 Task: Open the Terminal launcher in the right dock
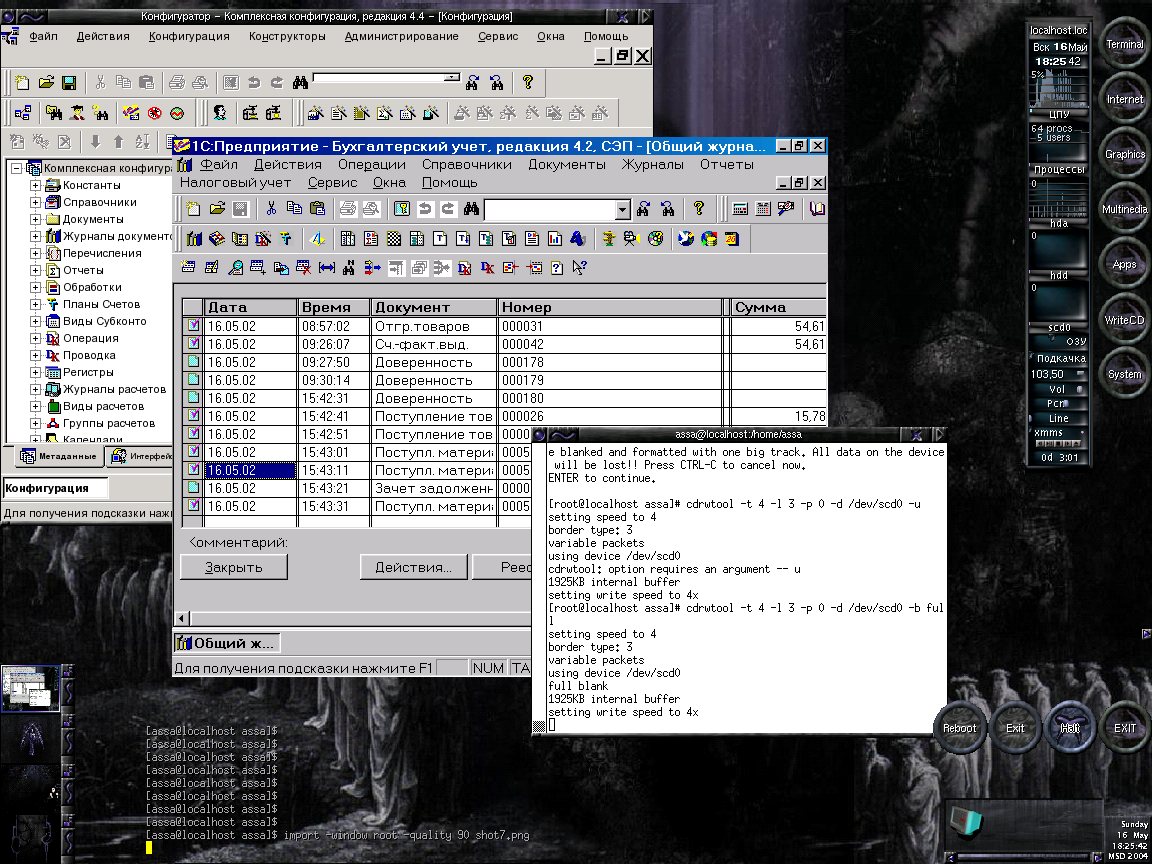[x=1125, y=45]
